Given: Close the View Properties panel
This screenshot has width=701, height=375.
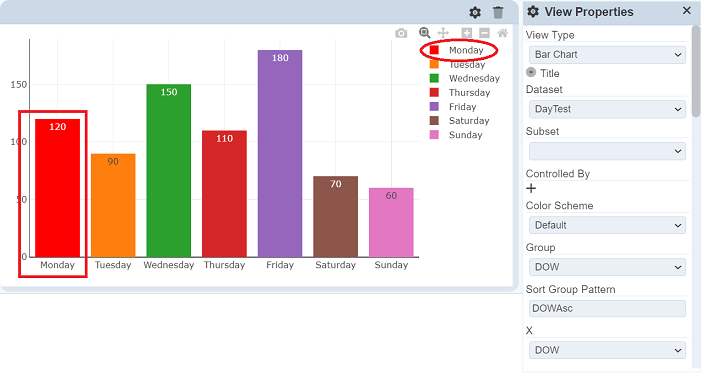Looking at the screenshot, I should pos(687,11).
